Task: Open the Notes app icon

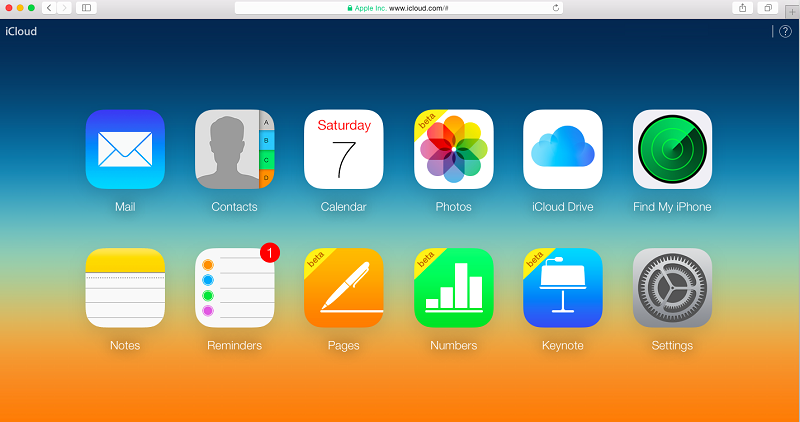Action: click(125, 288)
